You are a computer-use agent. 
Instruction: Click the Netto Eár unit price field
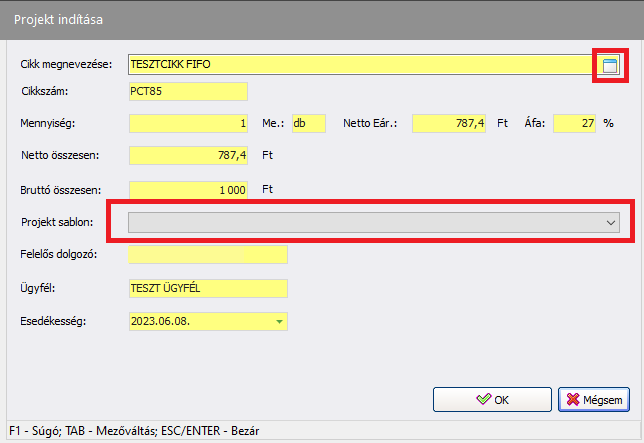pyautogui.click(x=449, y=124)
